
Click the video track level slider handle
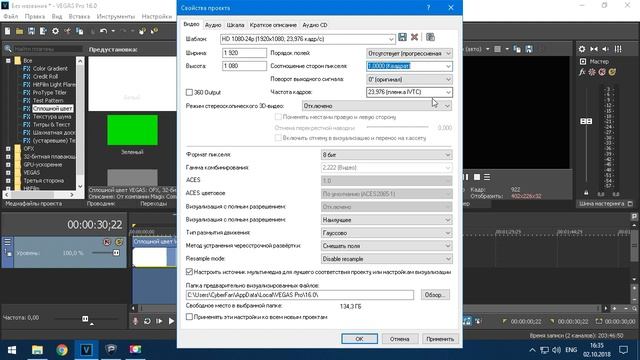point(116,253)
